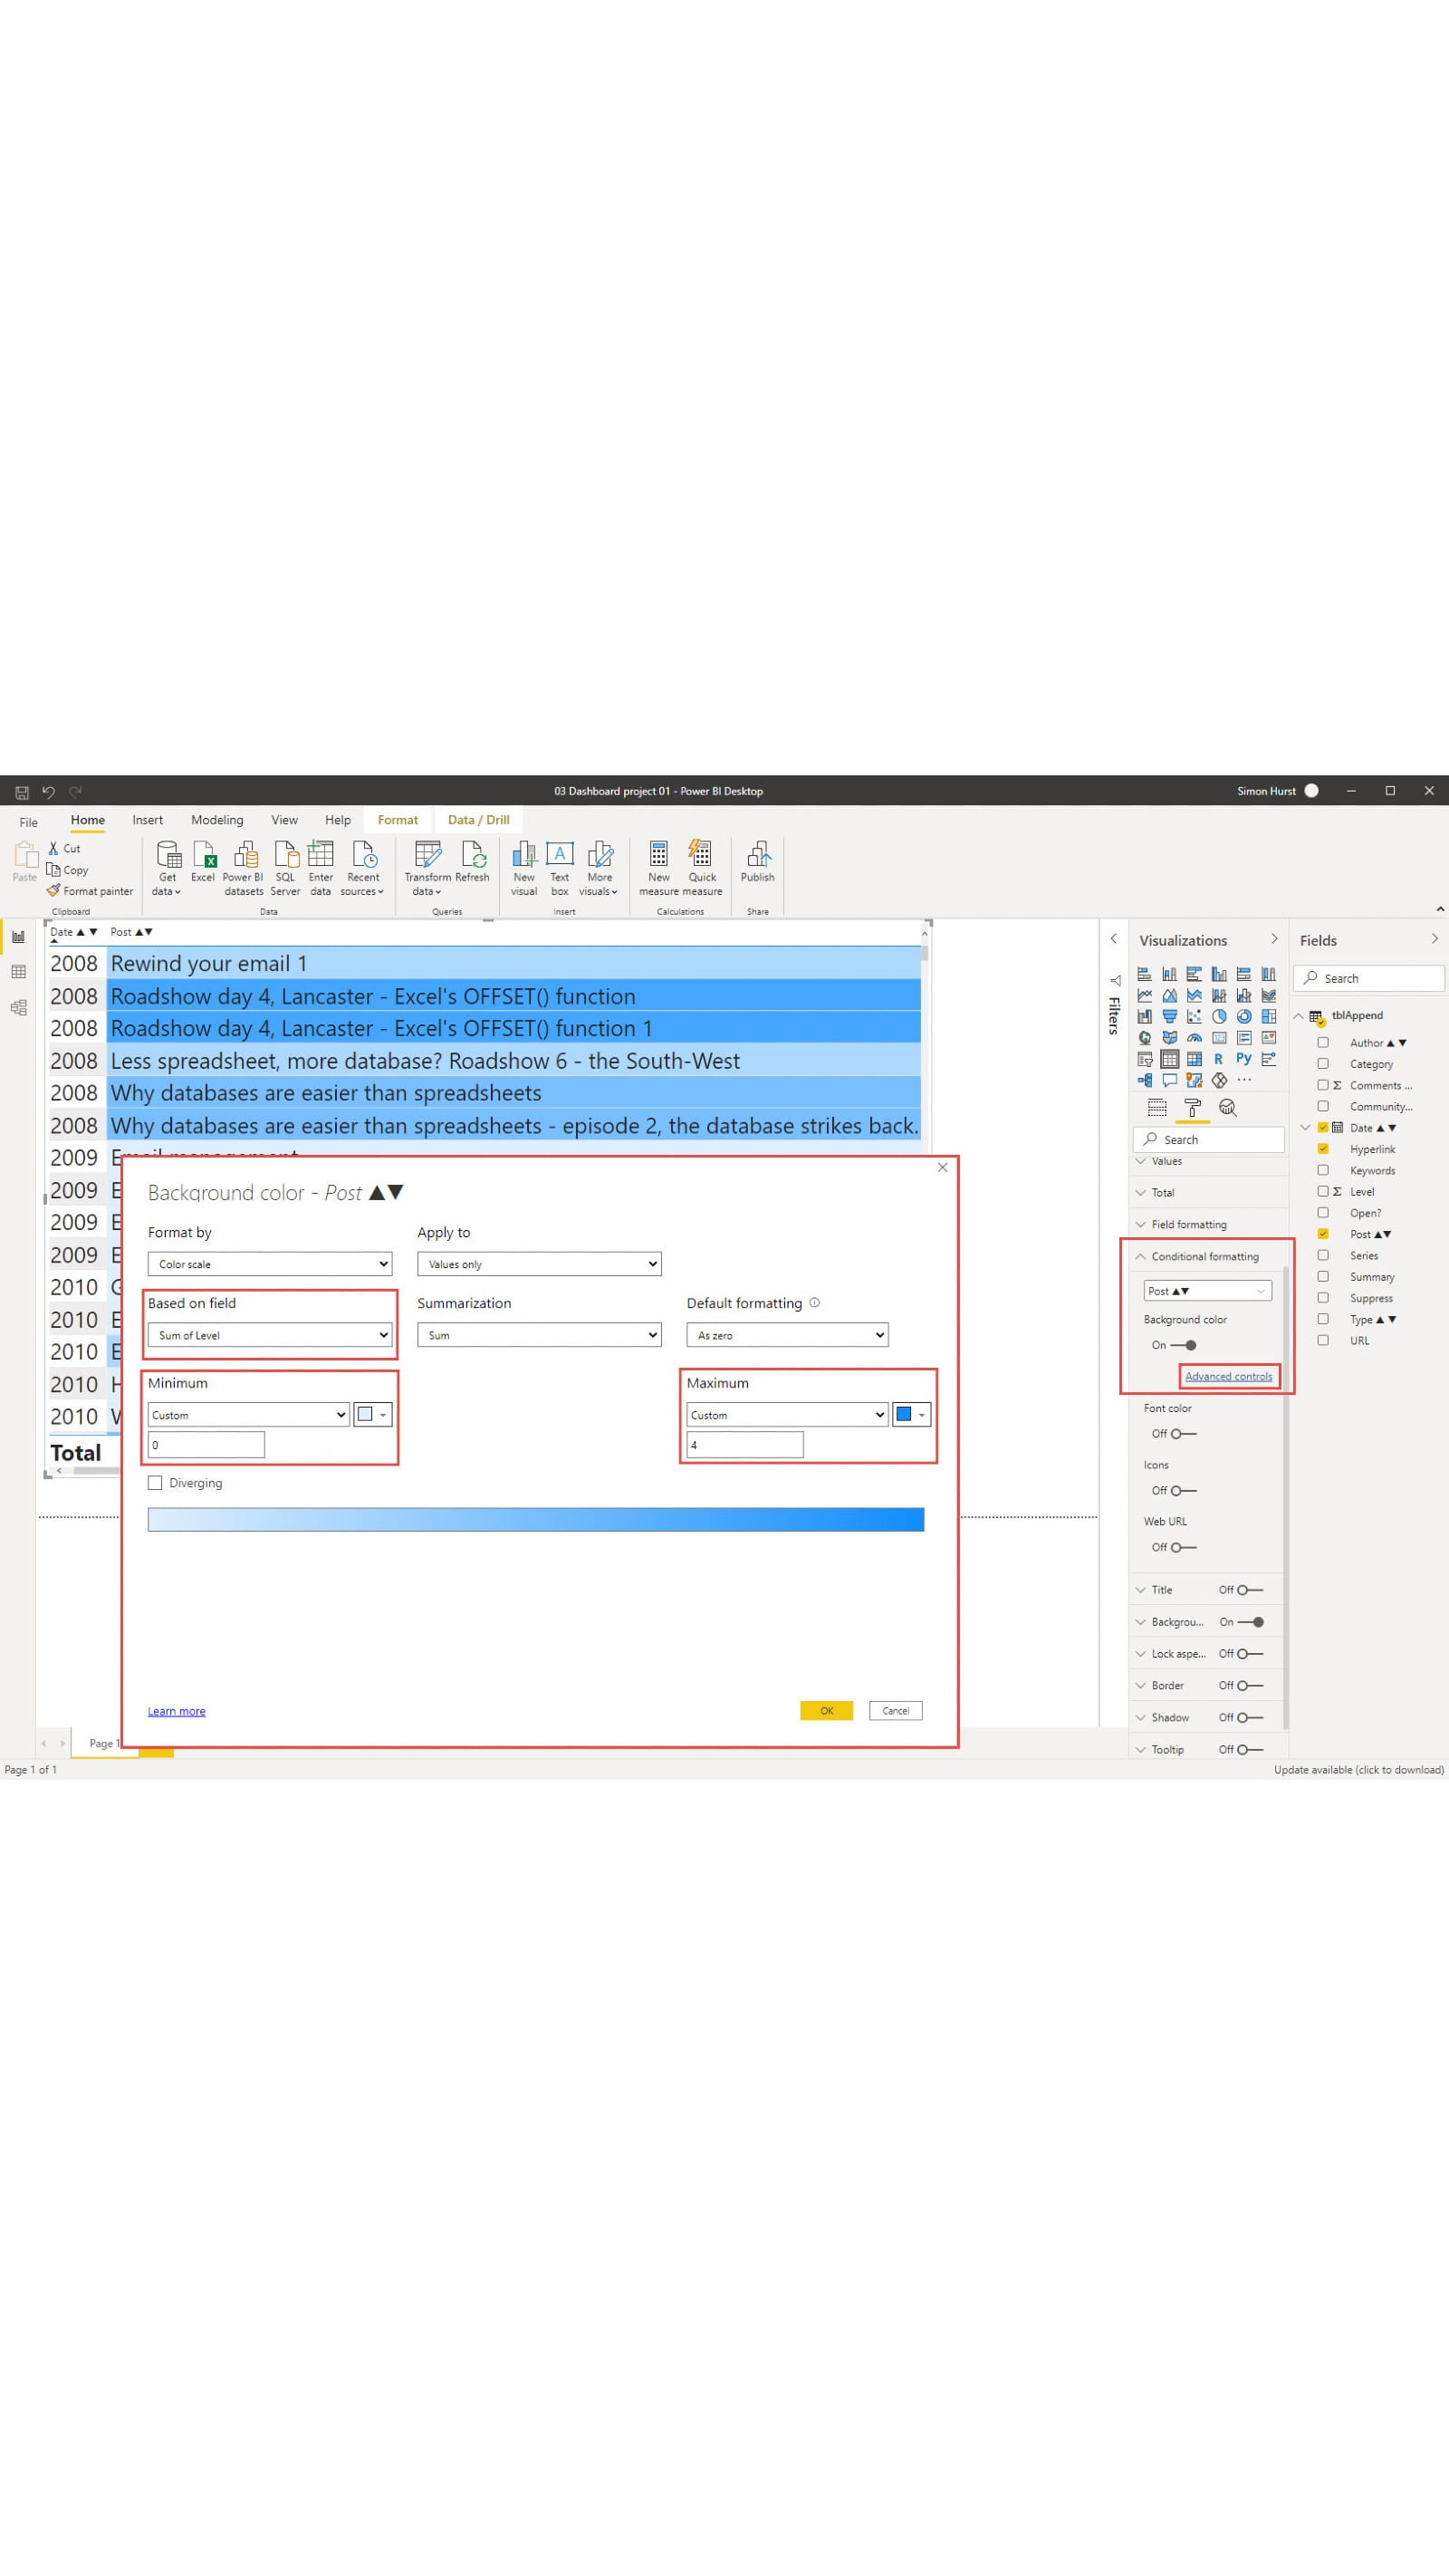Open the Format menu tab
Screen dimensions: 1449x2576
(397, 819)
